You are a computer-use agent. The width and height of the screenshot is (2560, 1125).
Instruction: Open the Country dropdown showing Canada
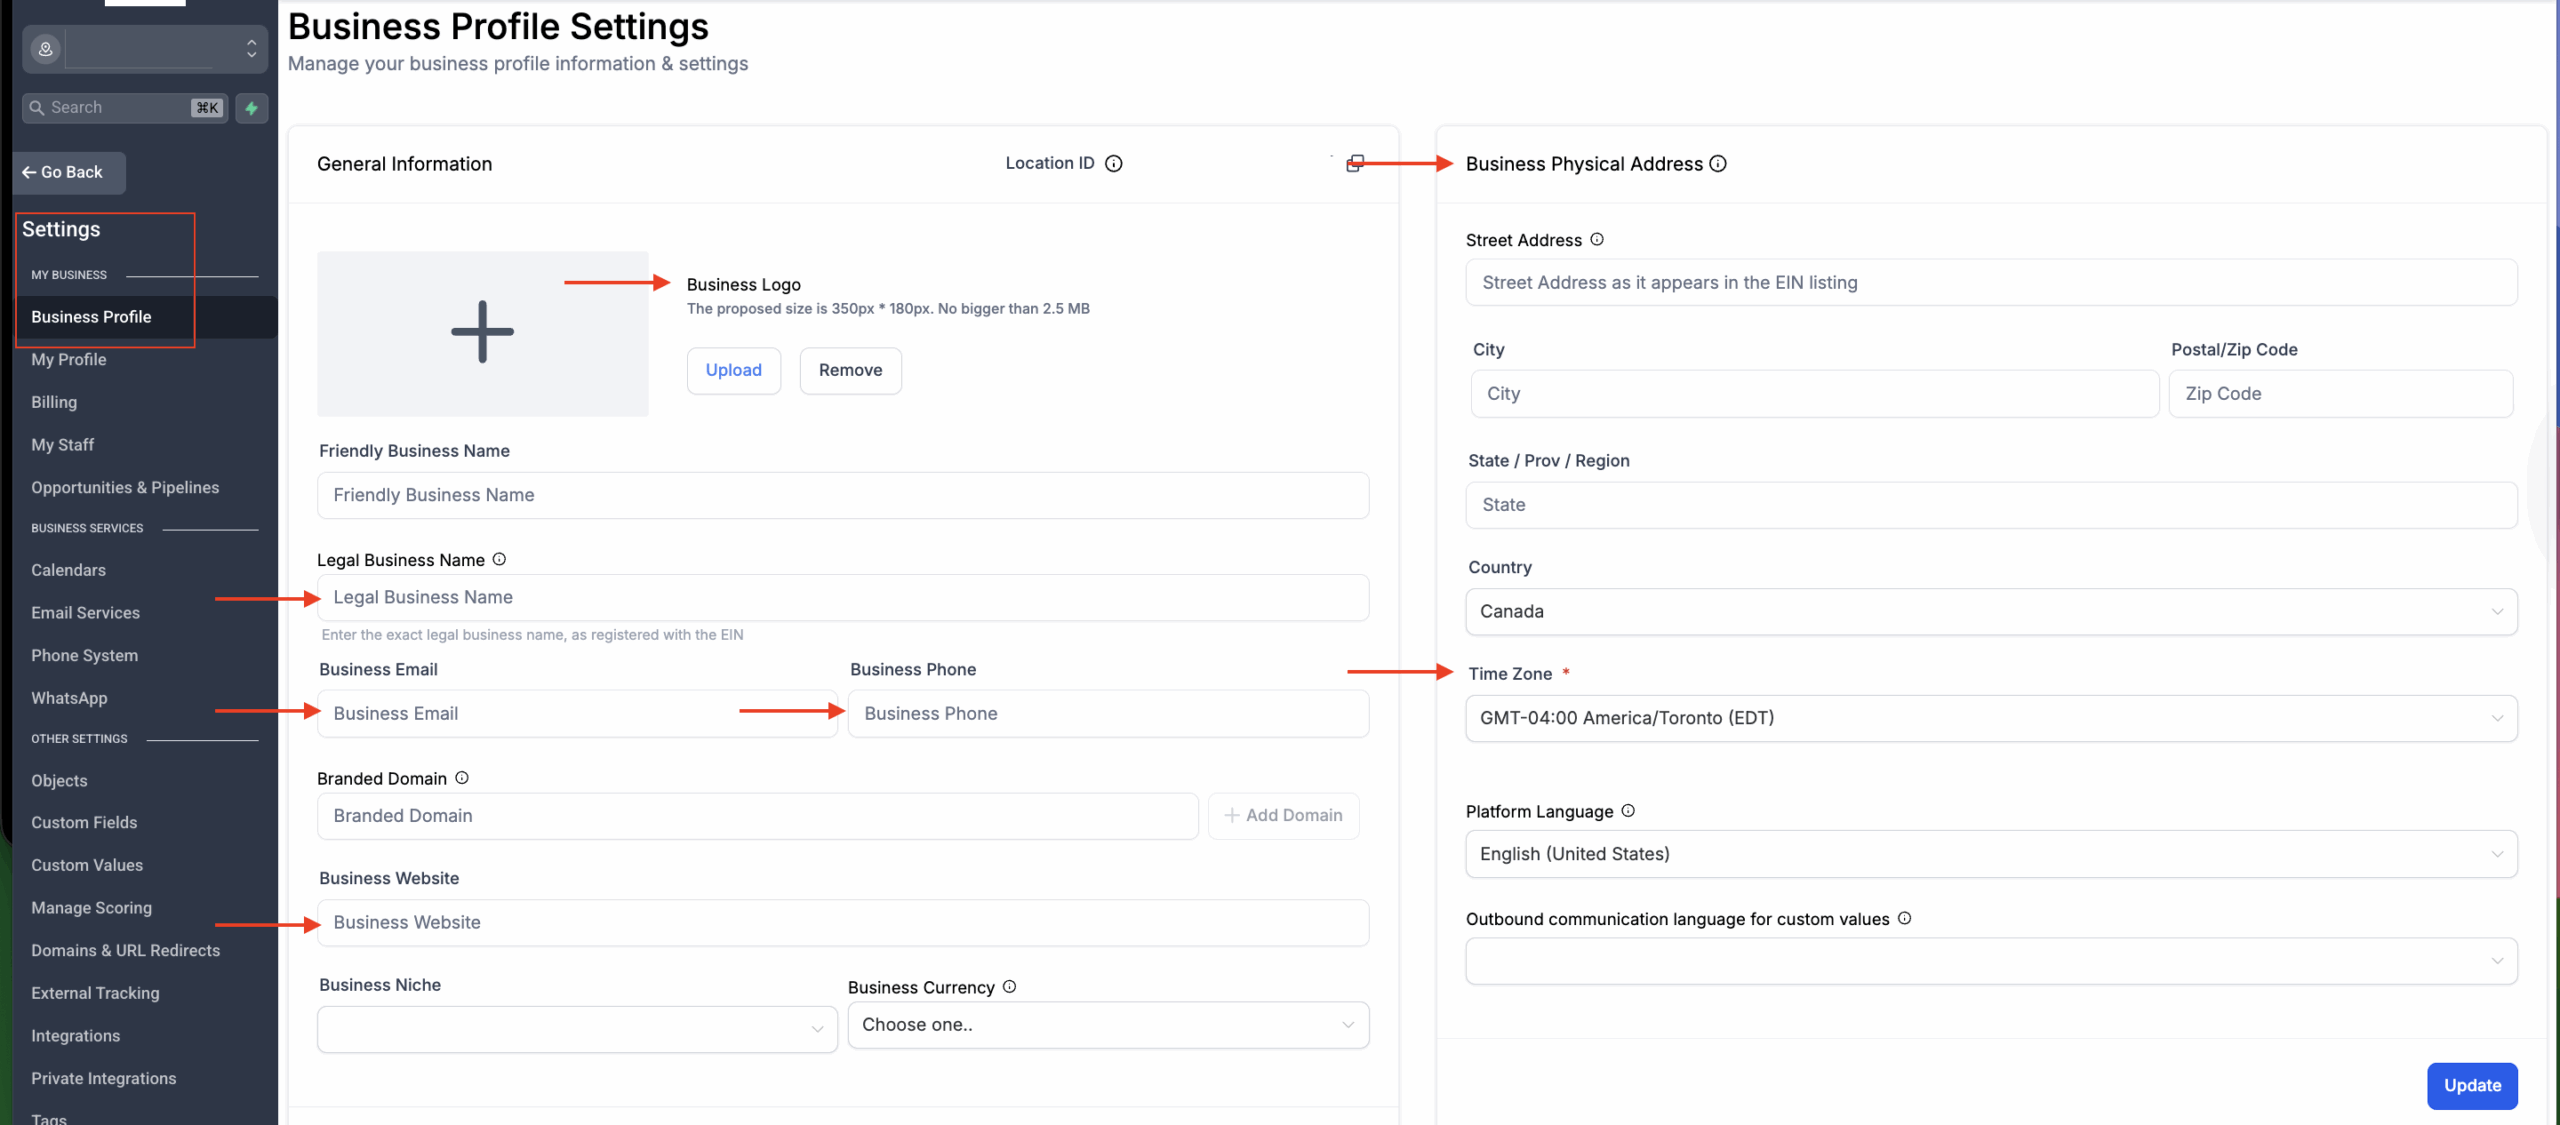coord(1990,612)
